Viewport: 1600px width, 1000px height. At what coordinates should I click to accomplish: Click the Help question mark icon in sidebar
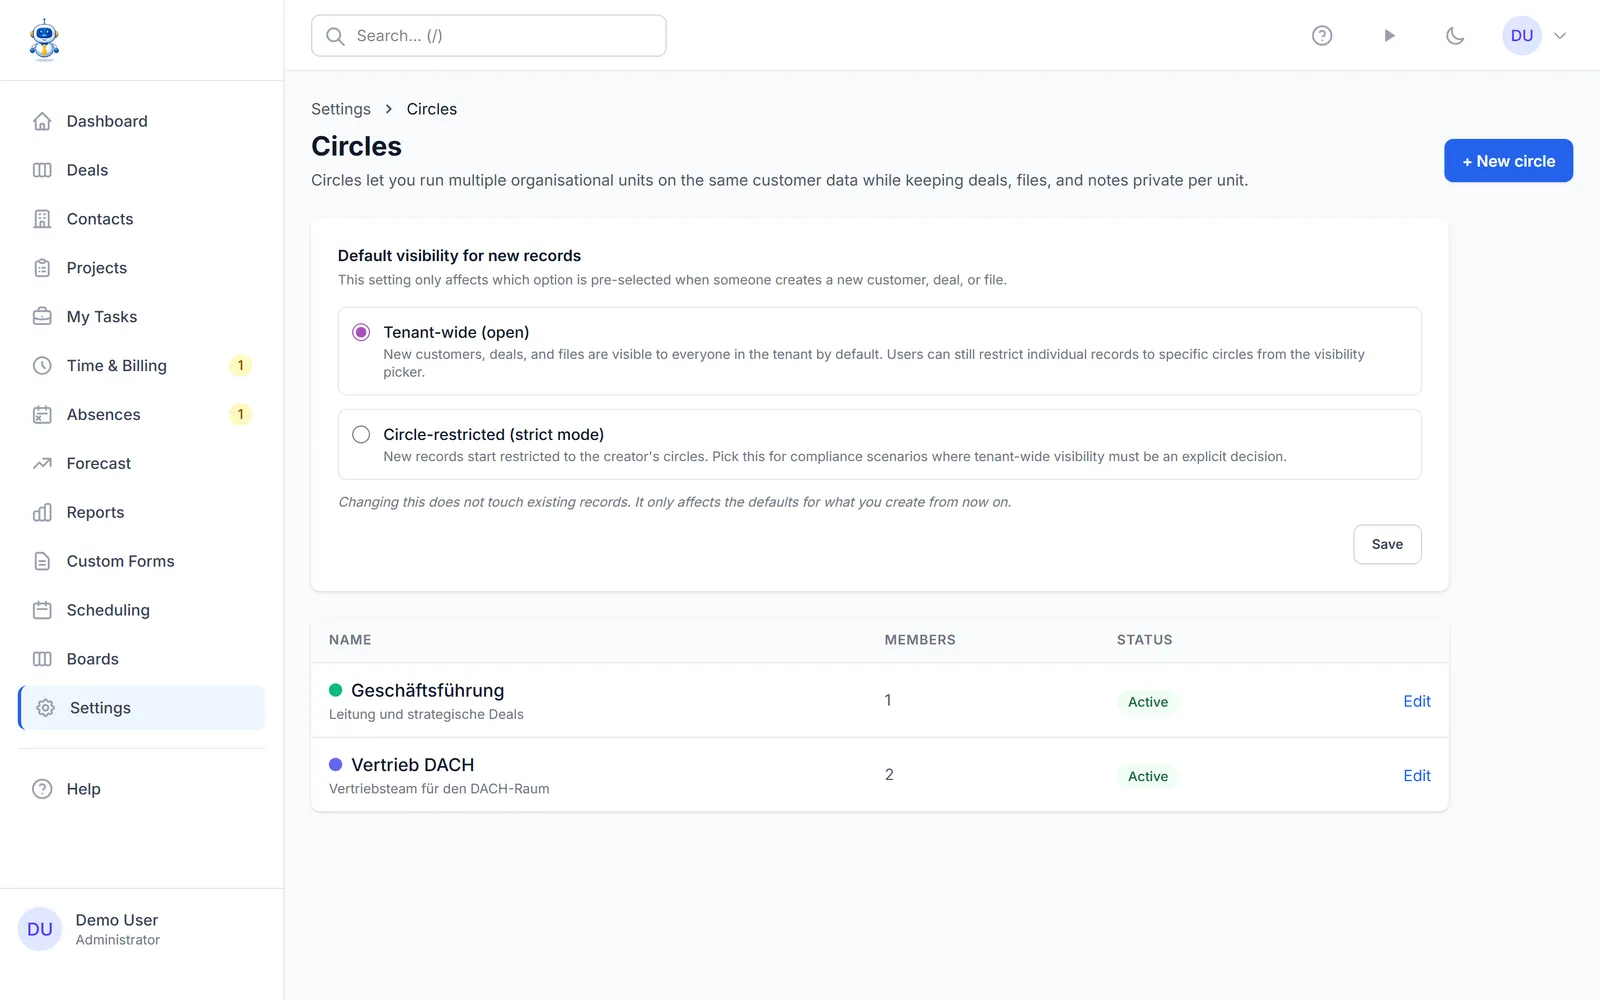(42, 789)
